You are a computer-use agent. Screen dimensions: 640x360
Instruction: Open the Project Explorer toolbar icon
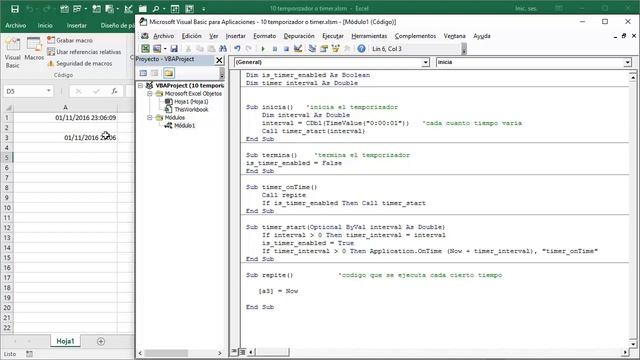312,49
